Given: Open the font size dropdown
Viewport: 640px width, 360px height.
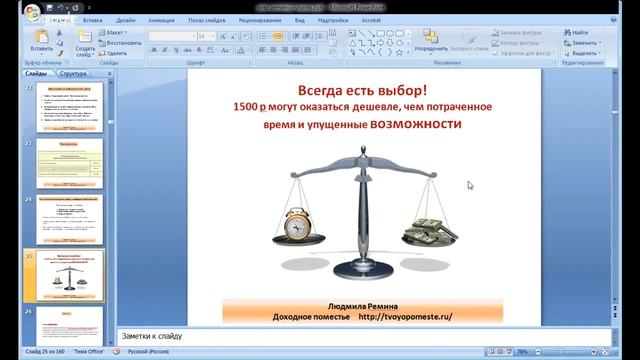Looking at the screenshot, I should pyautogui.click(x=213, y=37).
